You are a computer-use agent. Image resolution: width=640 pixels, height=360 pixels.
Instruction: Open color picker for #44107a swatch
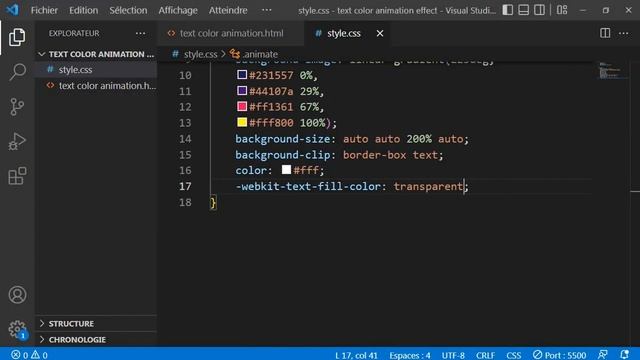(242, 91)
